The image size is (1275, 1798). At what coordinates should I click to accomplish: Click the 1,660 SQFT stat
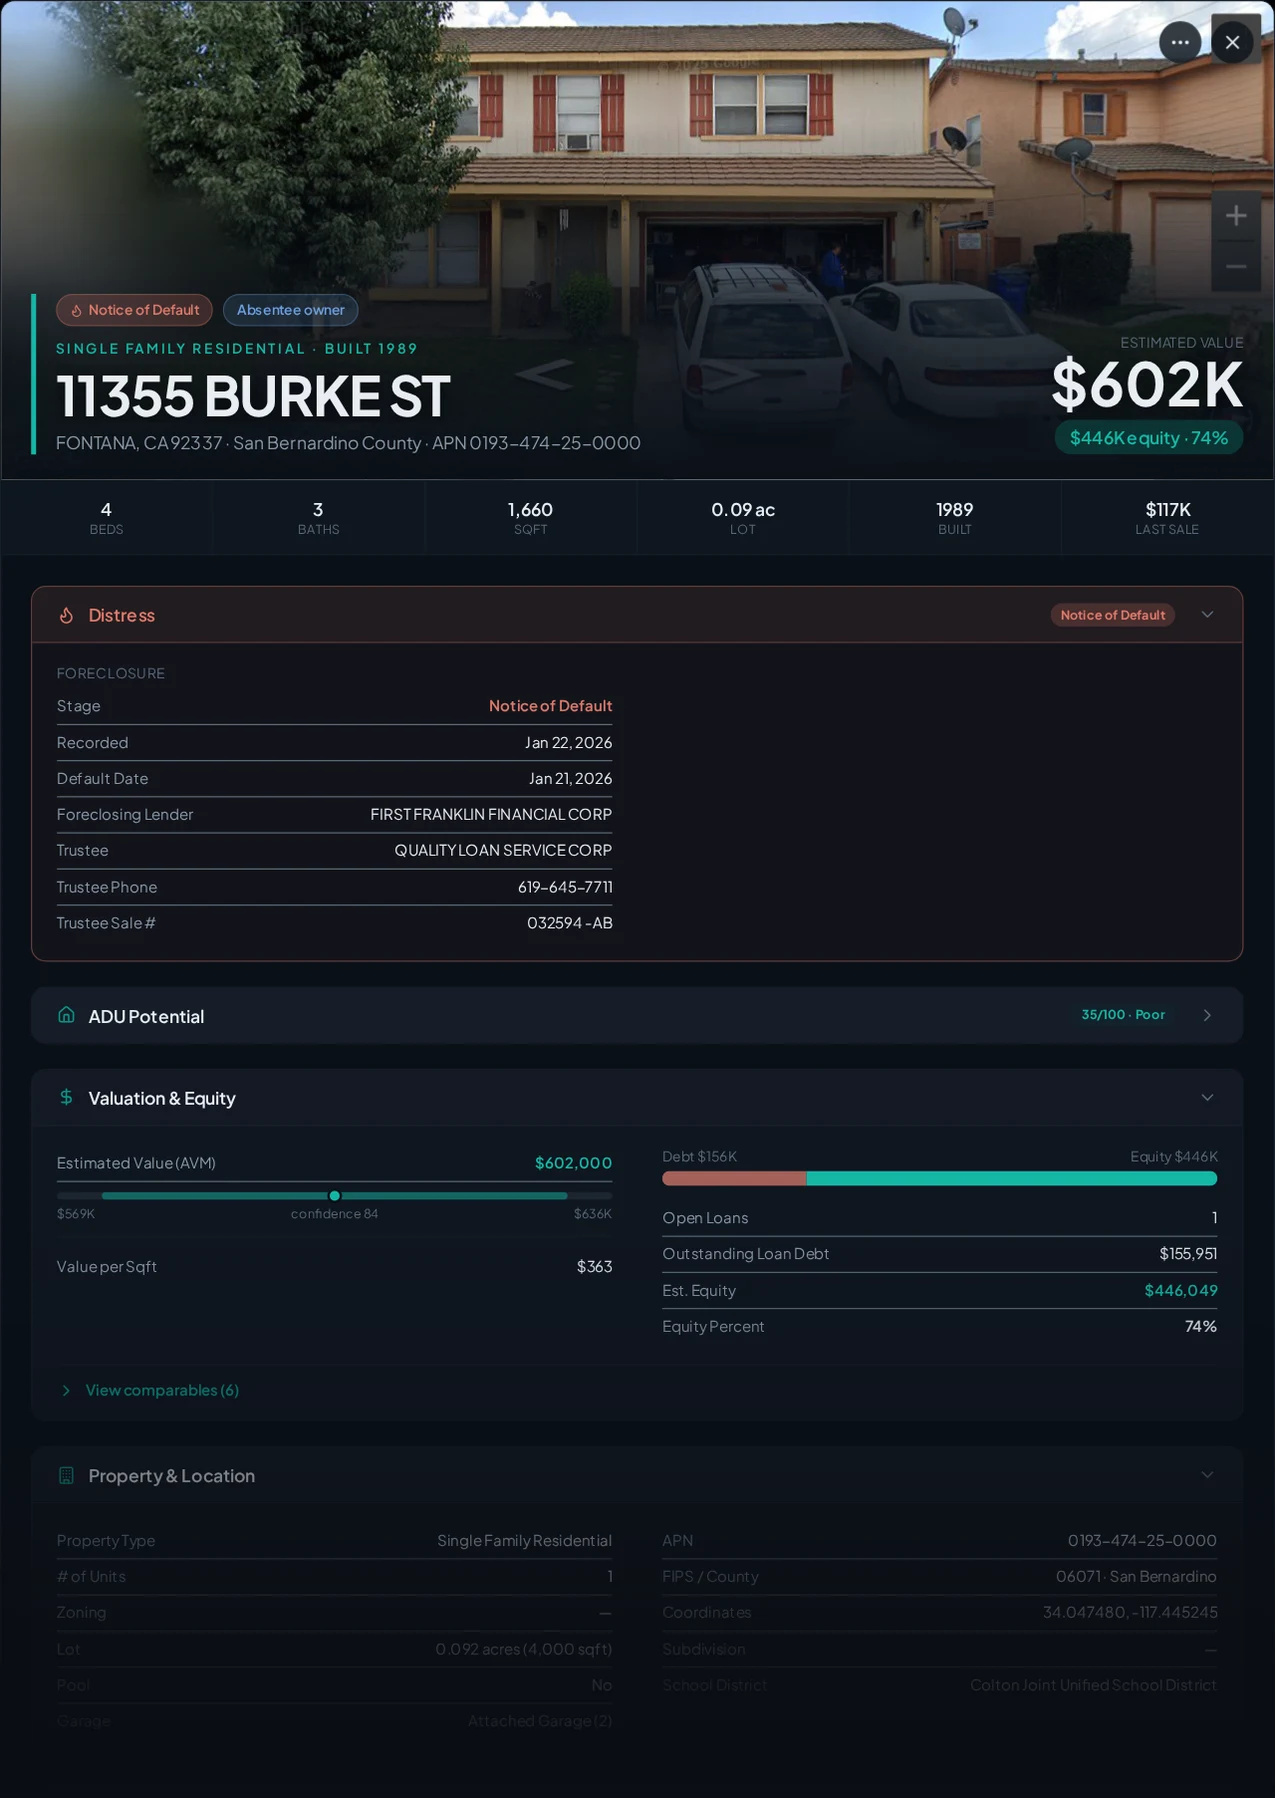(530, 518)
